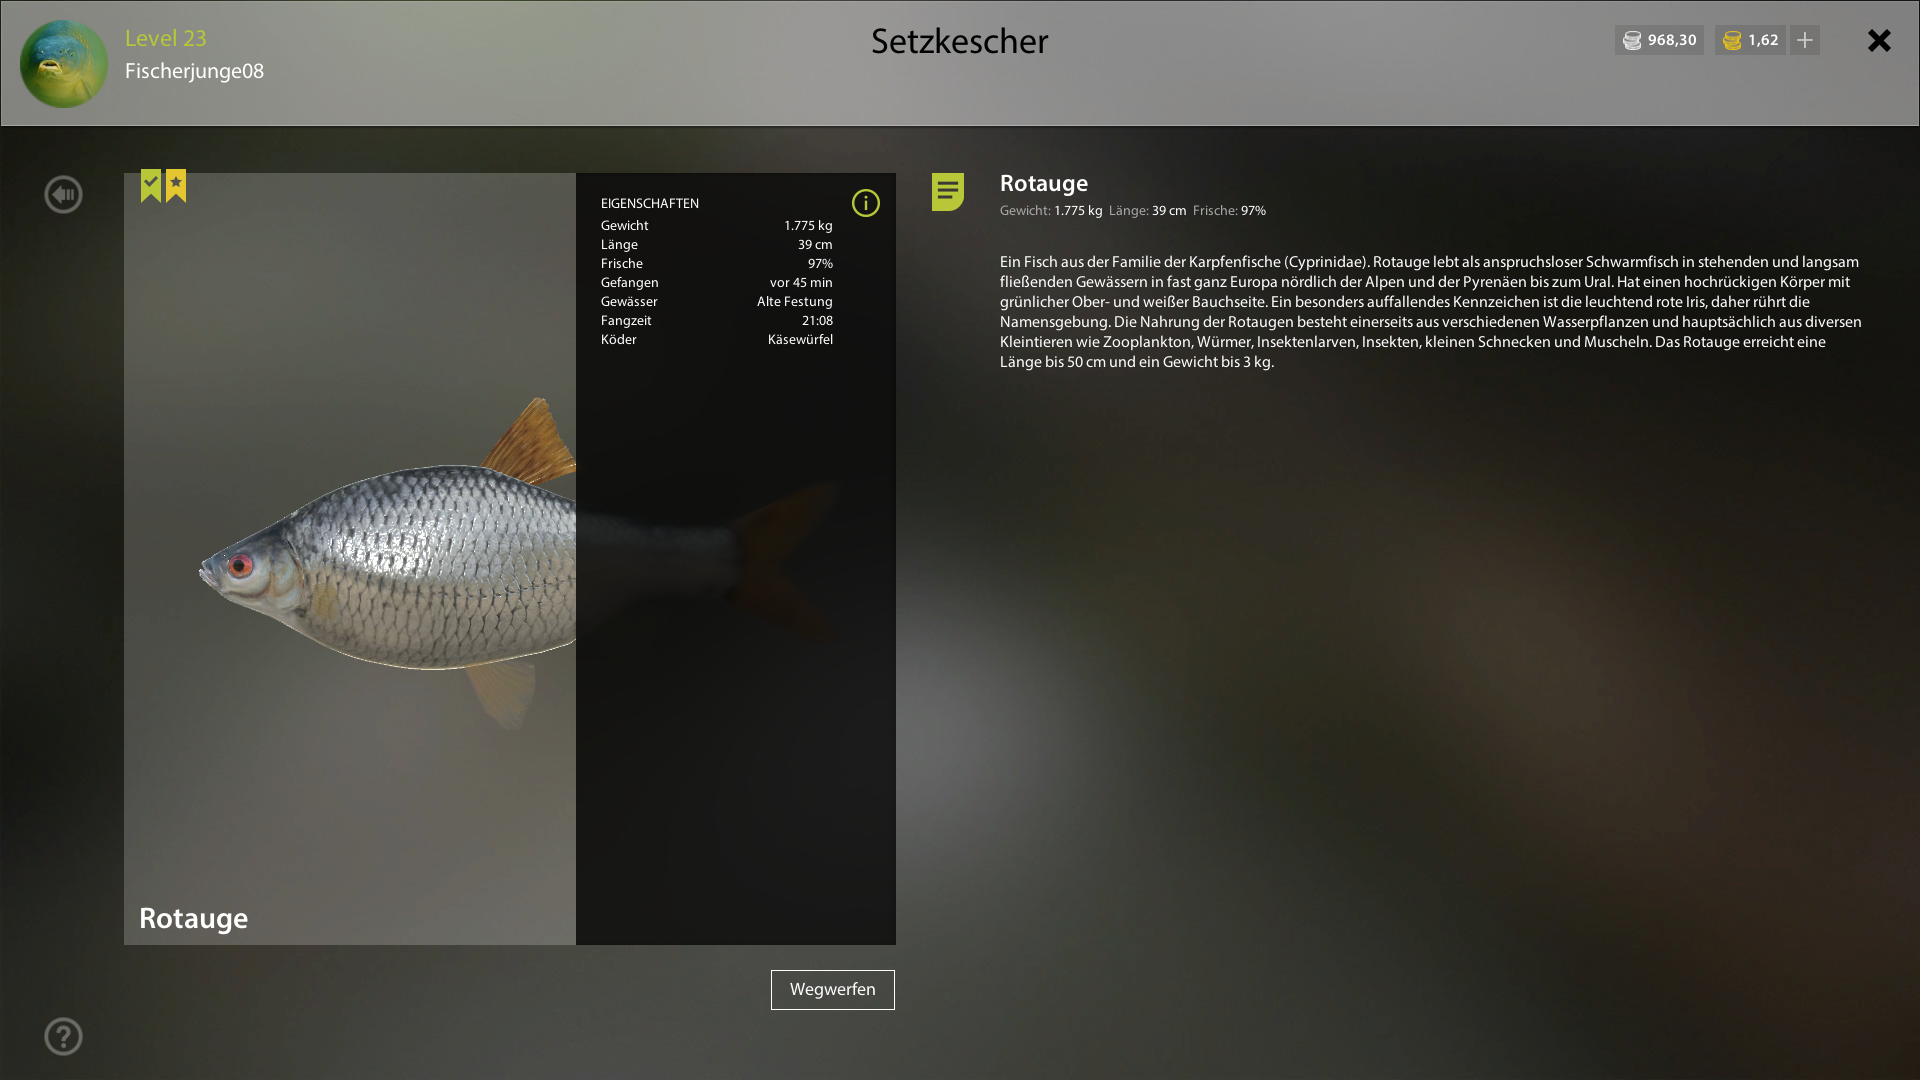Viewport: 1920px width, 1080px height.
Task: Click the silver coins icon
Action: 1632,41
